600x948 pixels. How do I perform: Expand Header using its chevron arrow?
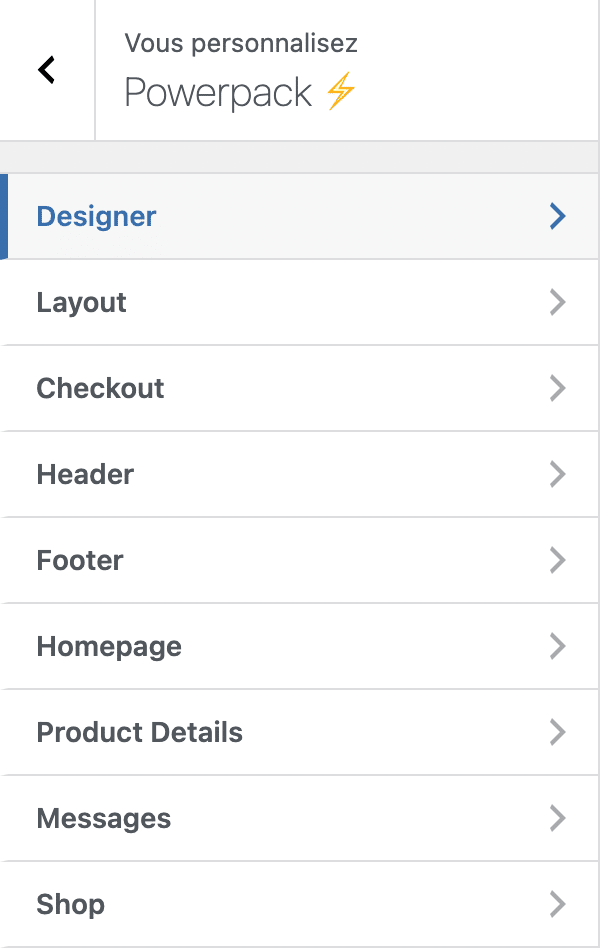coord(557,474)
